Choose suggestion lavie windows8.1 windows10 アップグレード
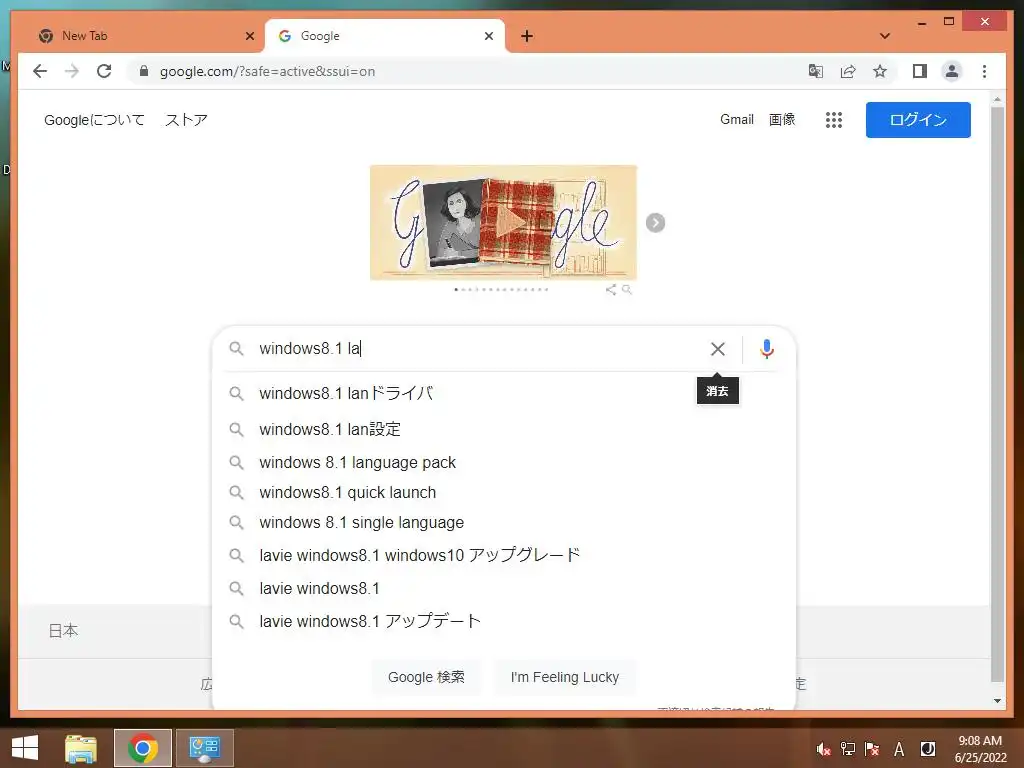 pyautogui.click(x=504, y=555)
